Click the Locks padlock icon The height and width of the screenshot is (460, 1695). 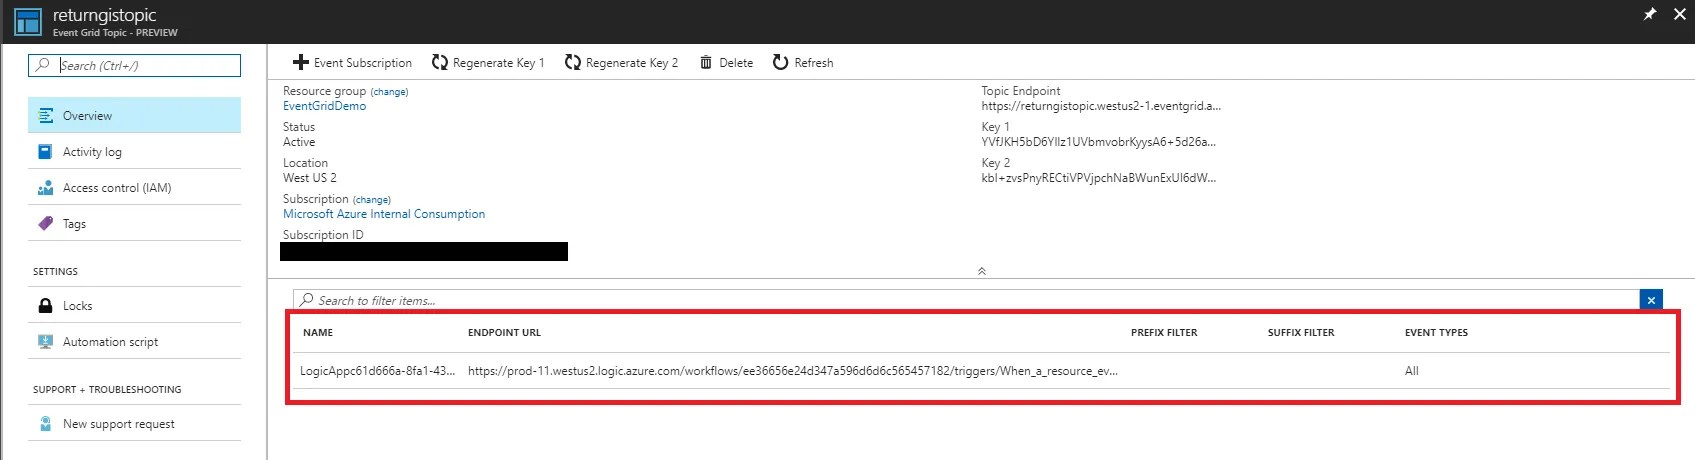[x=45, y=306]
